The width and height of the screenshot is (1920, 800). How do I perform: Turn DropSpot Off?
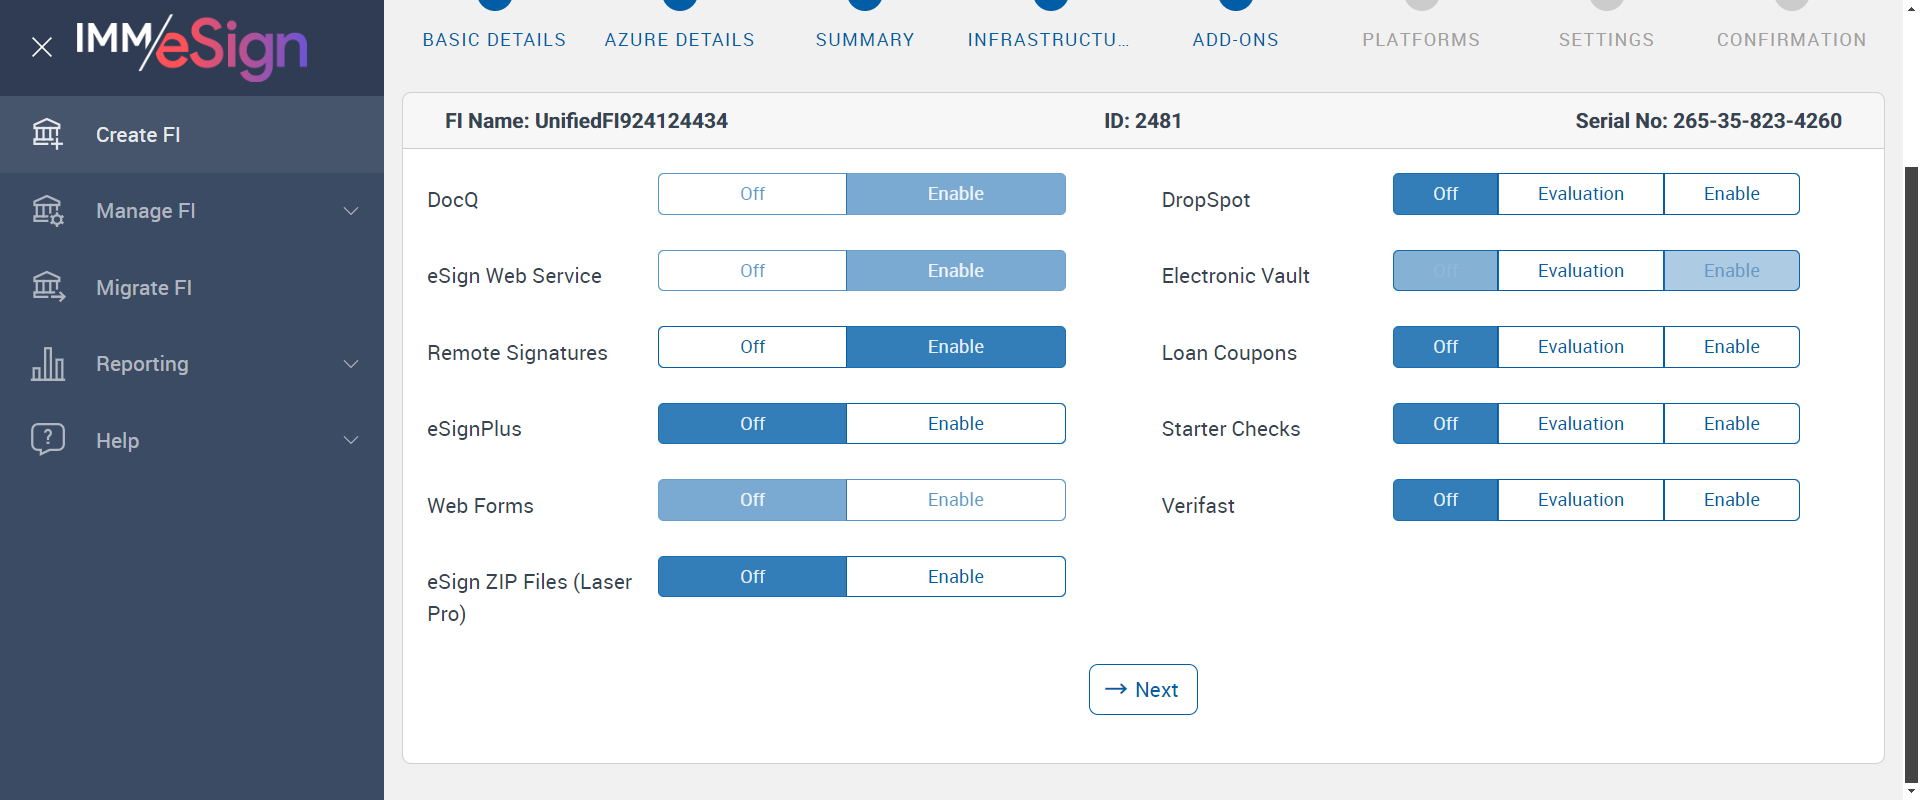tap(1446, 194)
